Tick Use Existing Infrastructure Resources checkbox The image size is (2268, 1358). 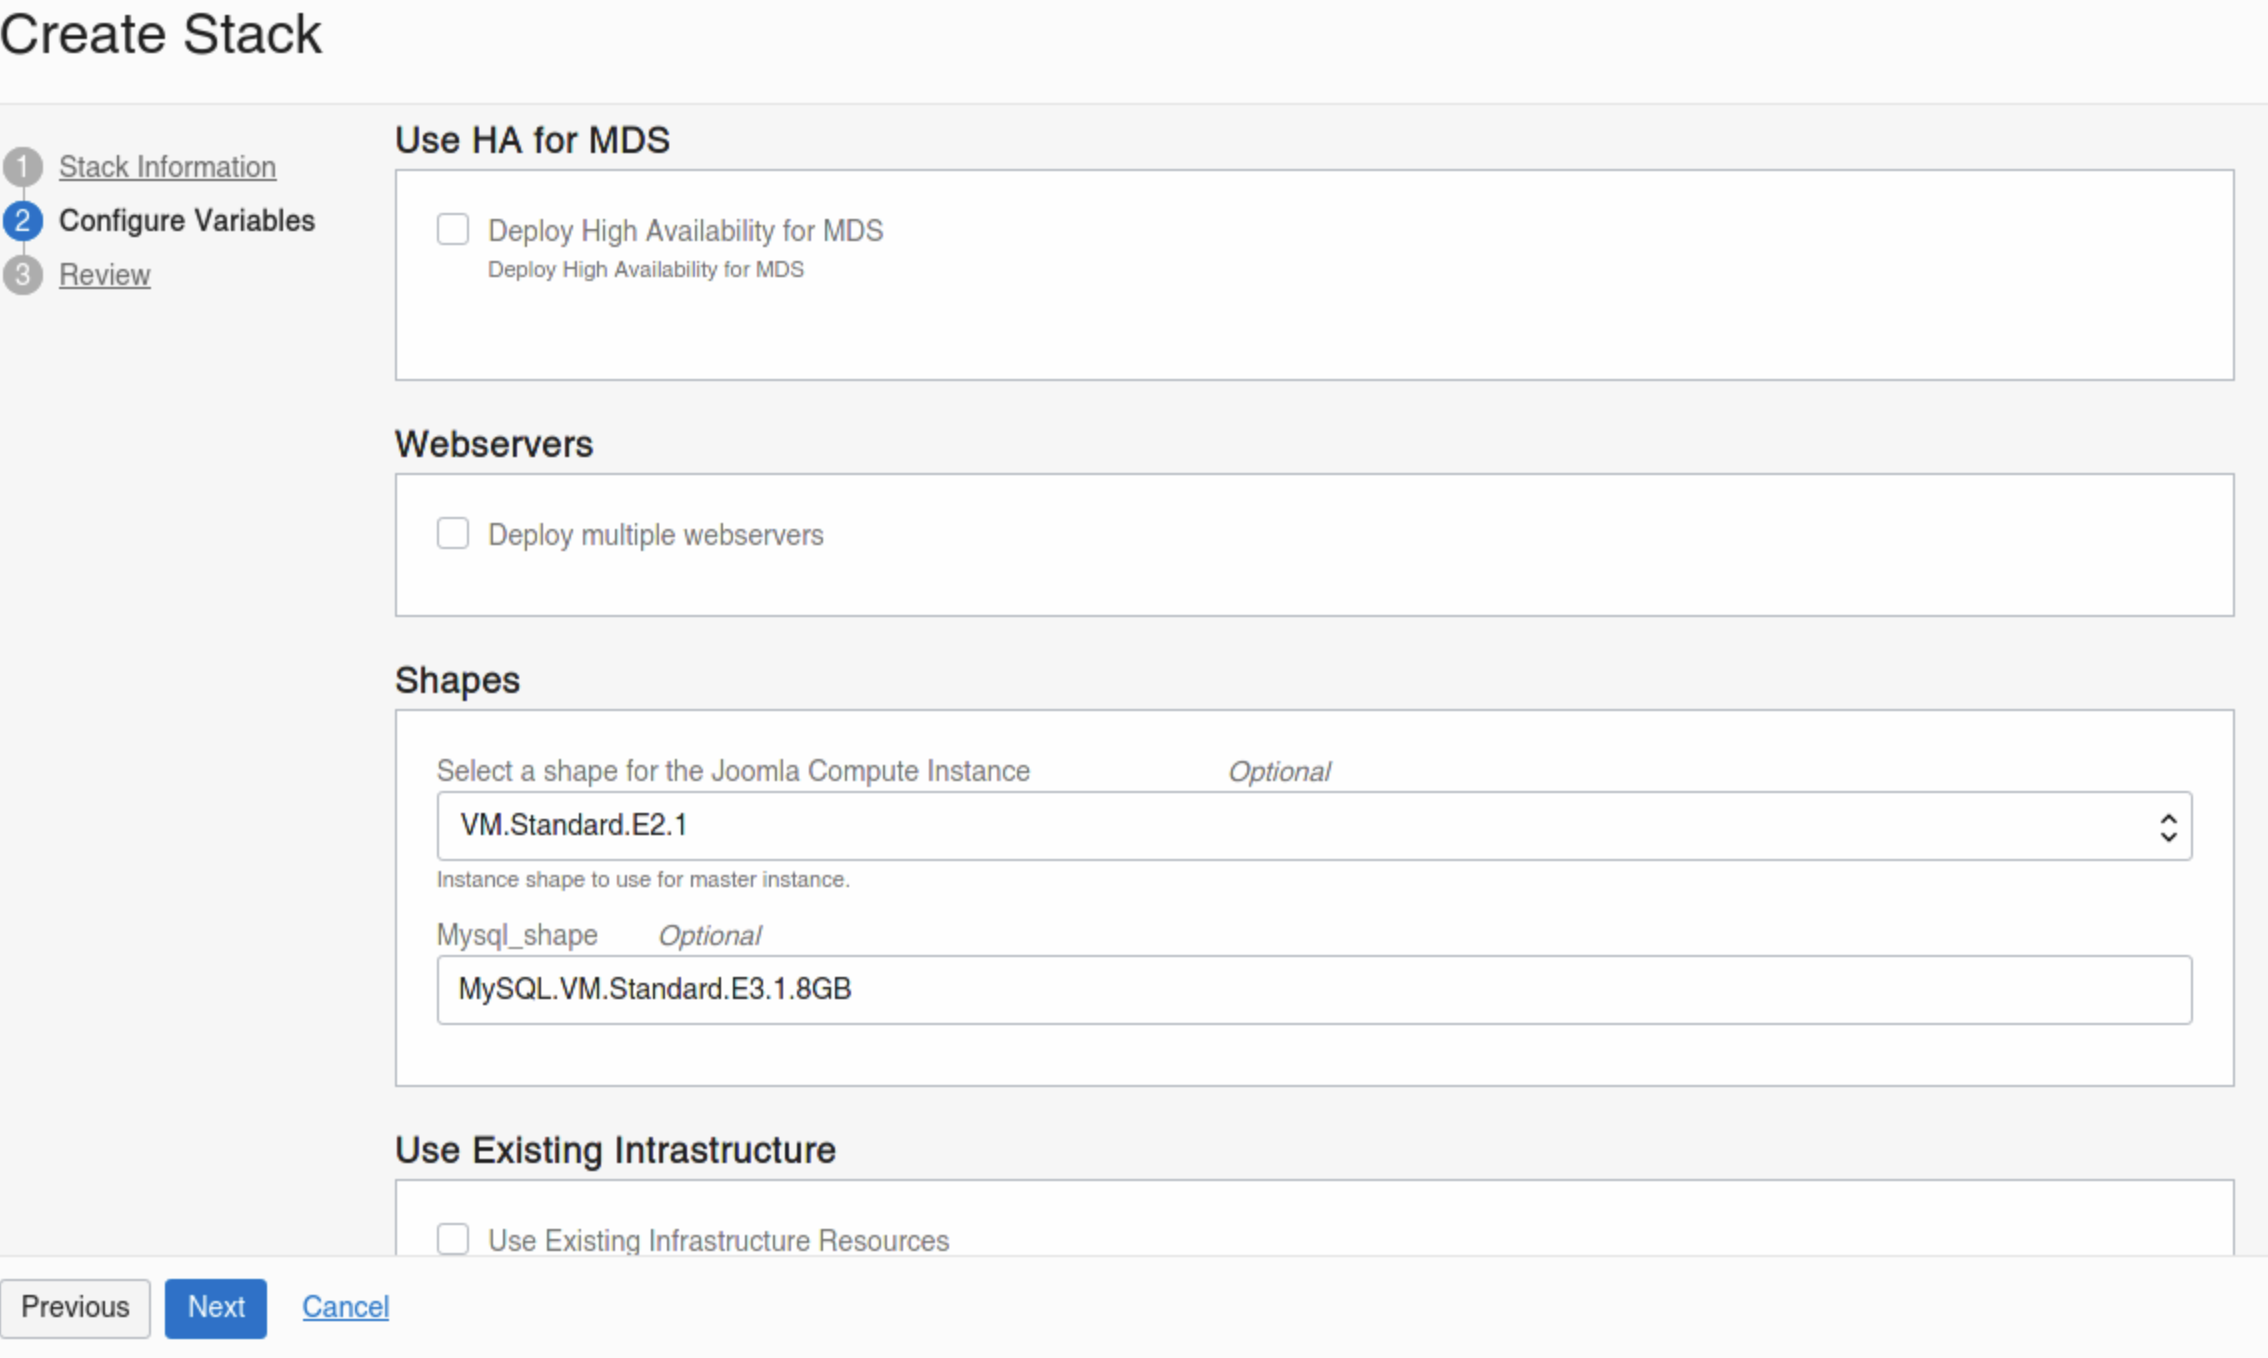click(x=452, y=1239)
